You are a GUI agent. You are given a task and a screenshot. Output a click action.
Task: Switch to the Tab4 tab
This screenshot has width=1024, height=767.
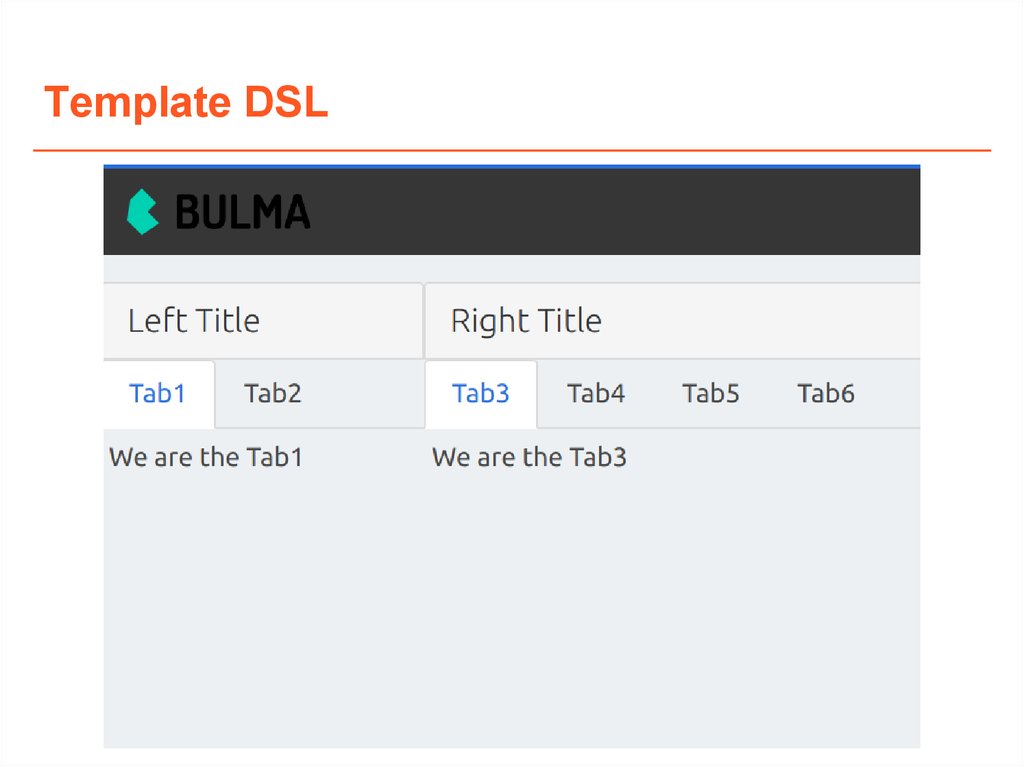click(596, 394)
